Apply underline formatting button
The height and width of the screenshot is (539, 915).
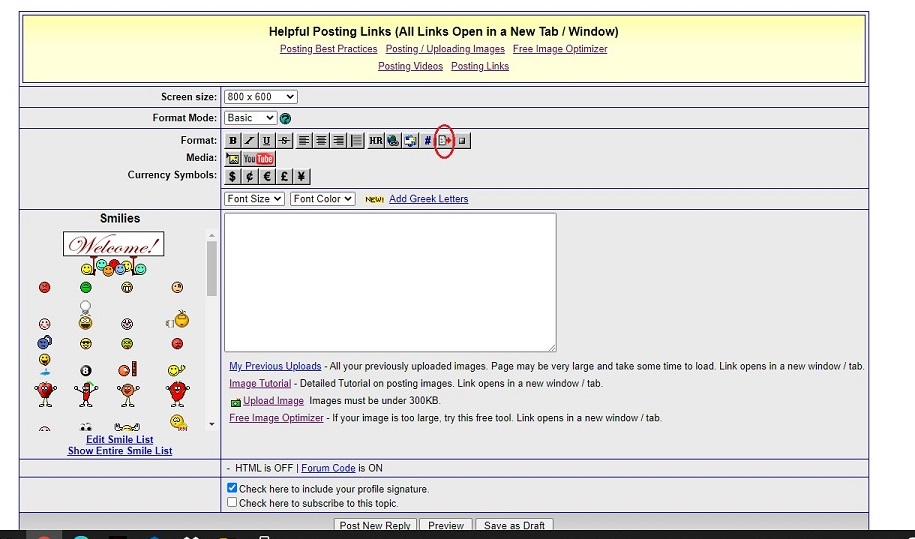267,141
